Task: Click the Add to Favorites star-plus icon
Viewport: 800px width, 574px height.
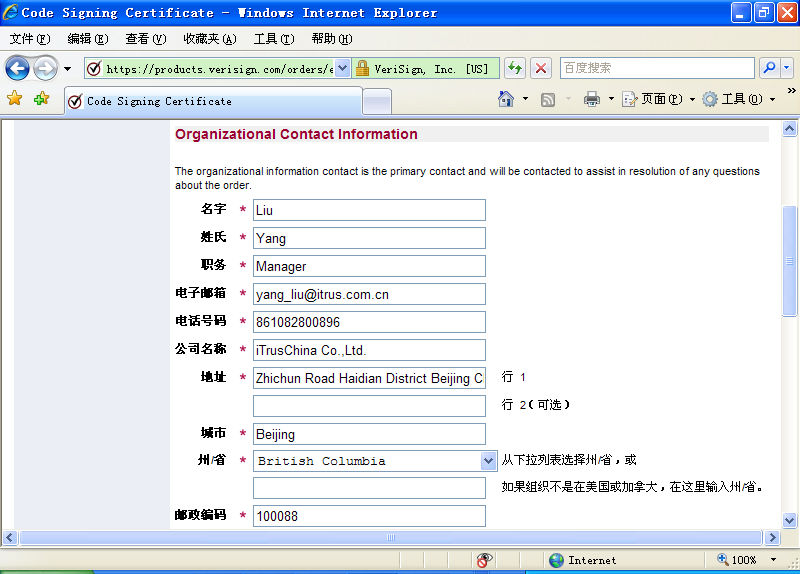Action: point(41,99)
